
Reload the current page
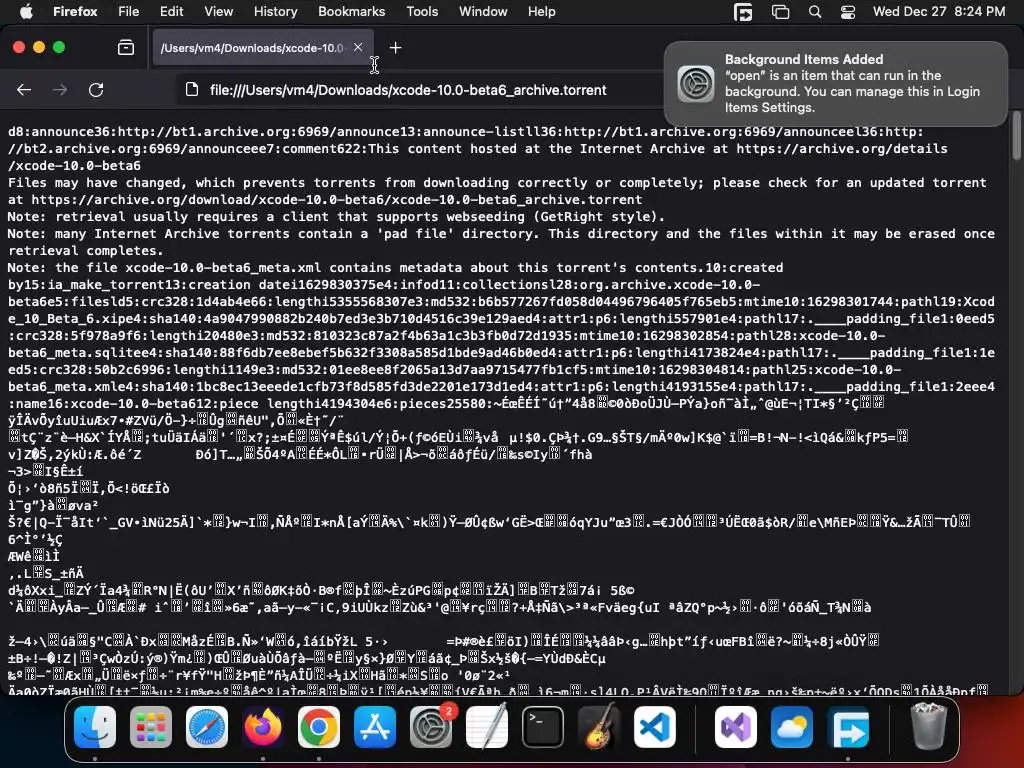pyautogui.click(x=96, y=89)
